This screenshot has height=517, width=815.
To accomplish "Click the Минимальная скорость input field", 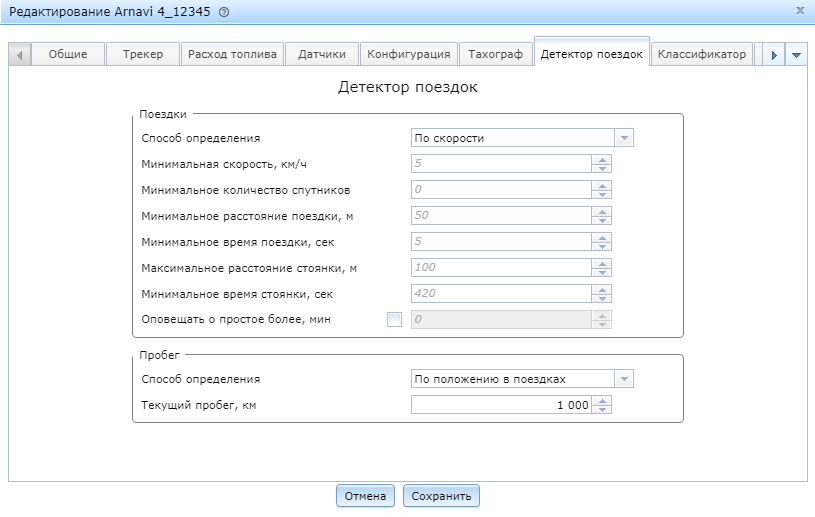I will pyautogui.click(x=501, y=164).
